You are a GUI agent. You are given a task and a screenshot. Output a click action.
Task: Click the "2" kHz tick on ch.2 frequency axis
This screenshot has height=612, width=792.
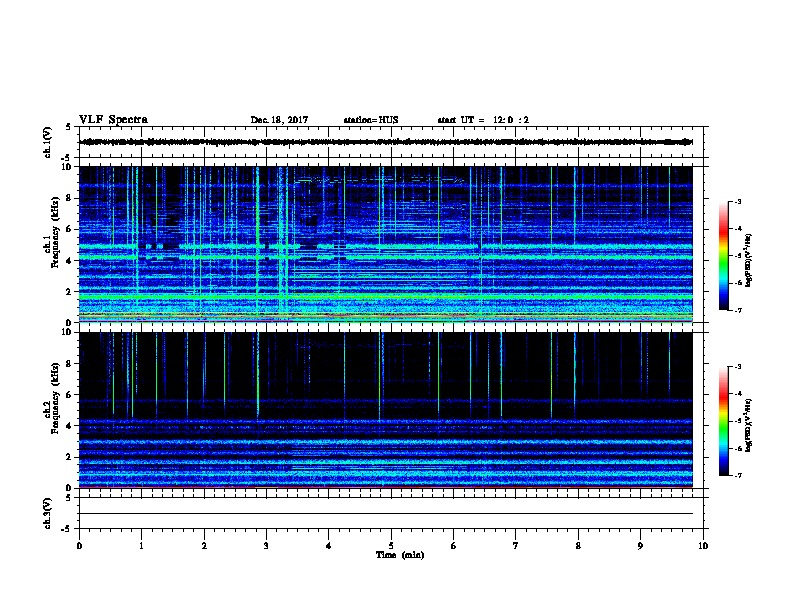69,457
